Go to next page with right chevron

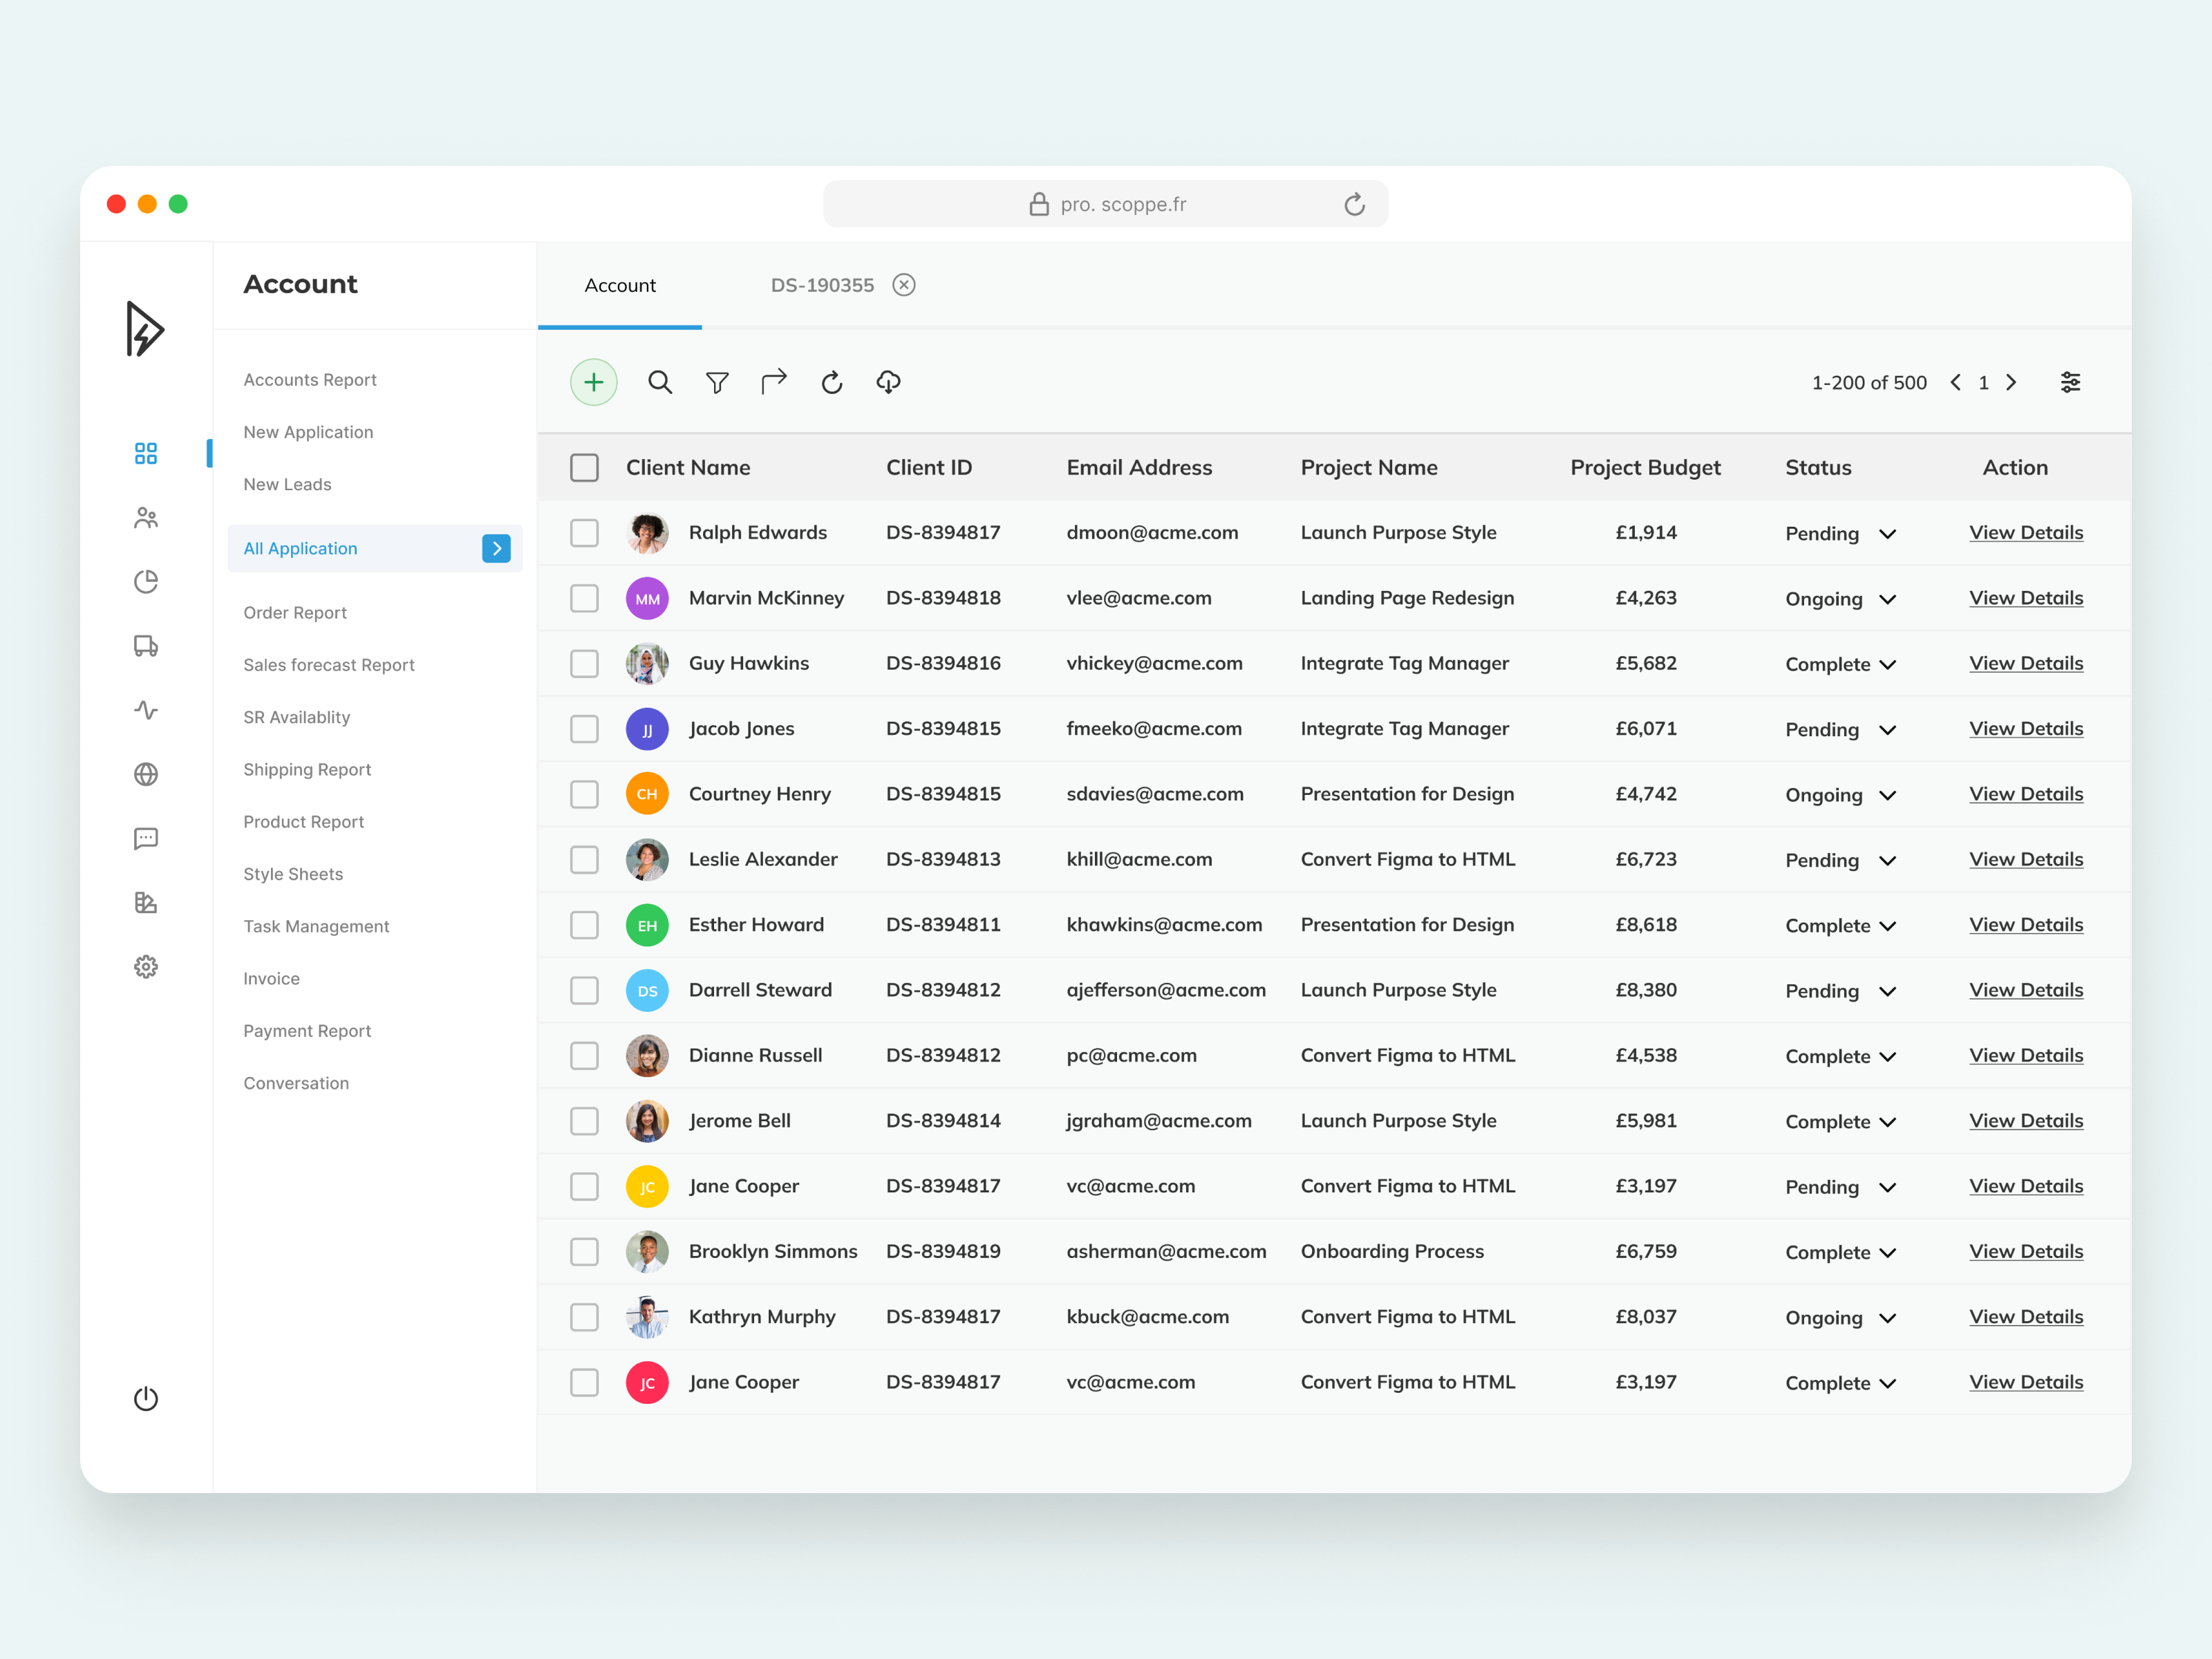click(2011, 382)
